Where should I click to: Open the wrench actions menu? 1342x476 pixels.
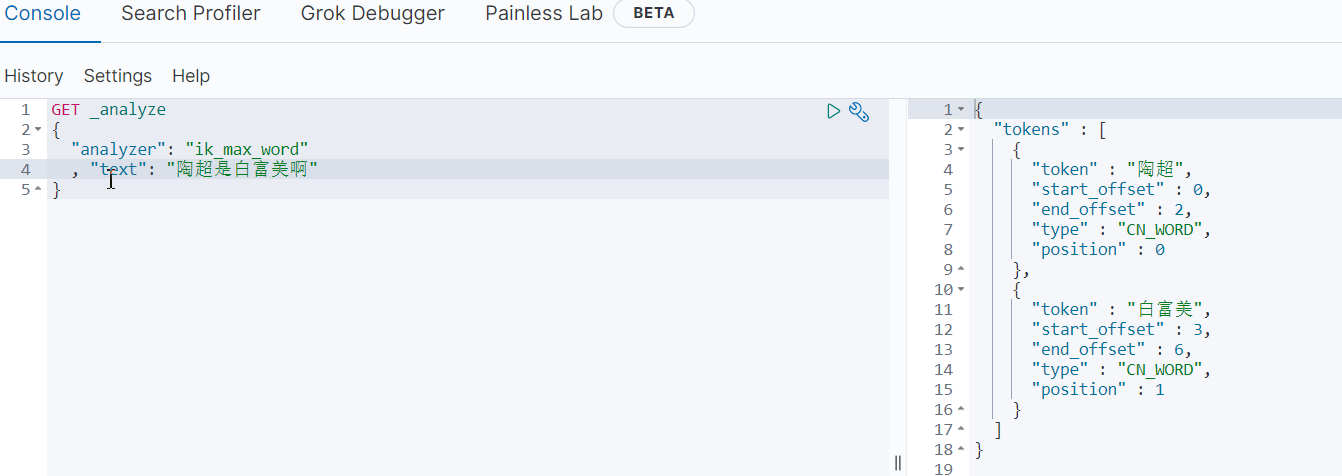point(858,111)
